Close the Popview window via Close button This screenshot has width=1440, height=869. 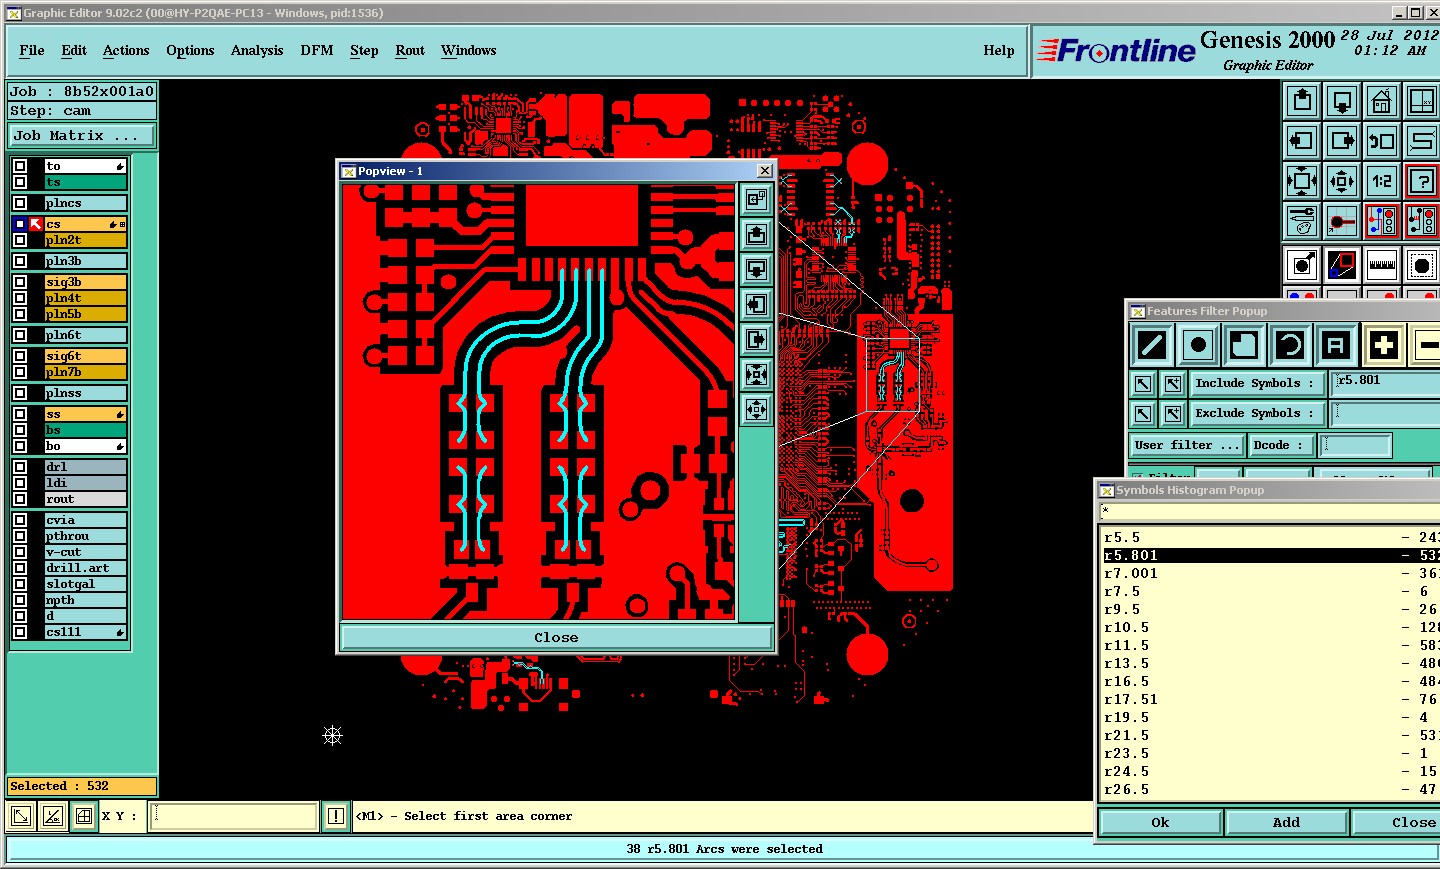click(x=556, y=637)
